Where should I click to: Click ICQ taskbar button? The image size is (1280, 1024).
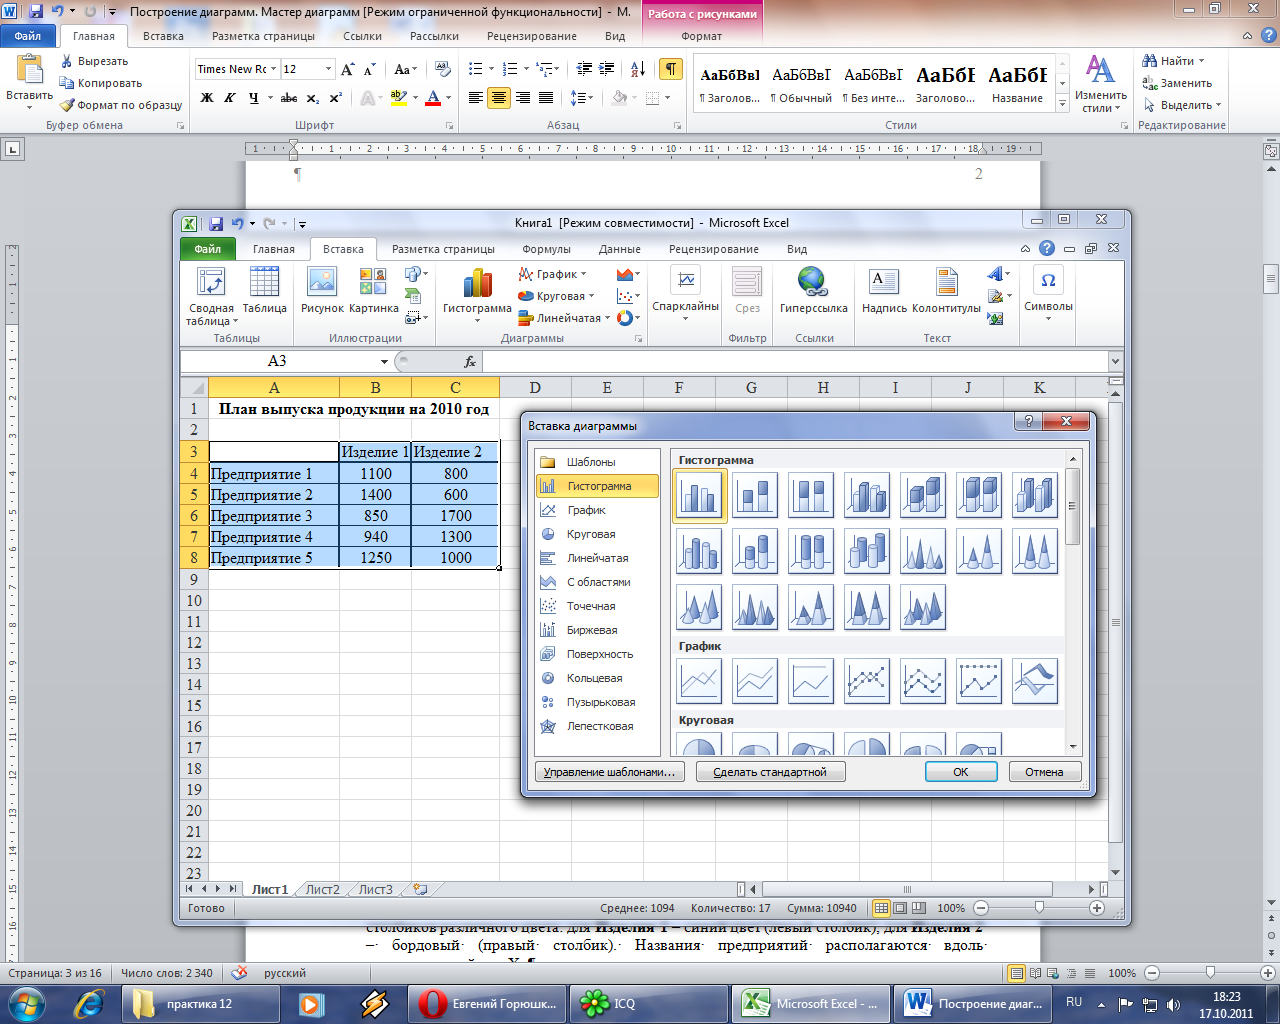[648, 1003]
